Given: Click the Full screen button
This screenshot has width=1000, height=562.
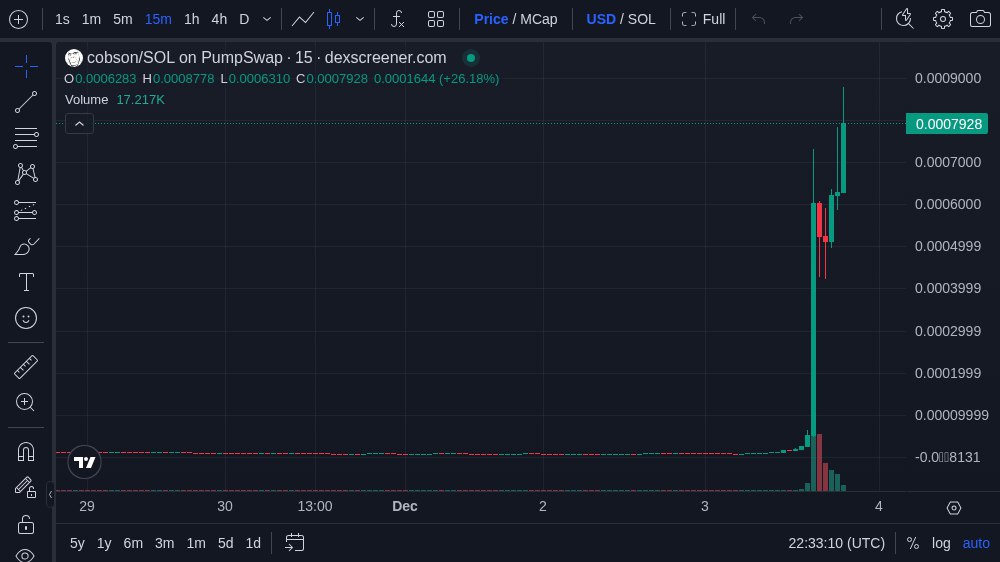Looking at the screenshot, I should 703,19.
